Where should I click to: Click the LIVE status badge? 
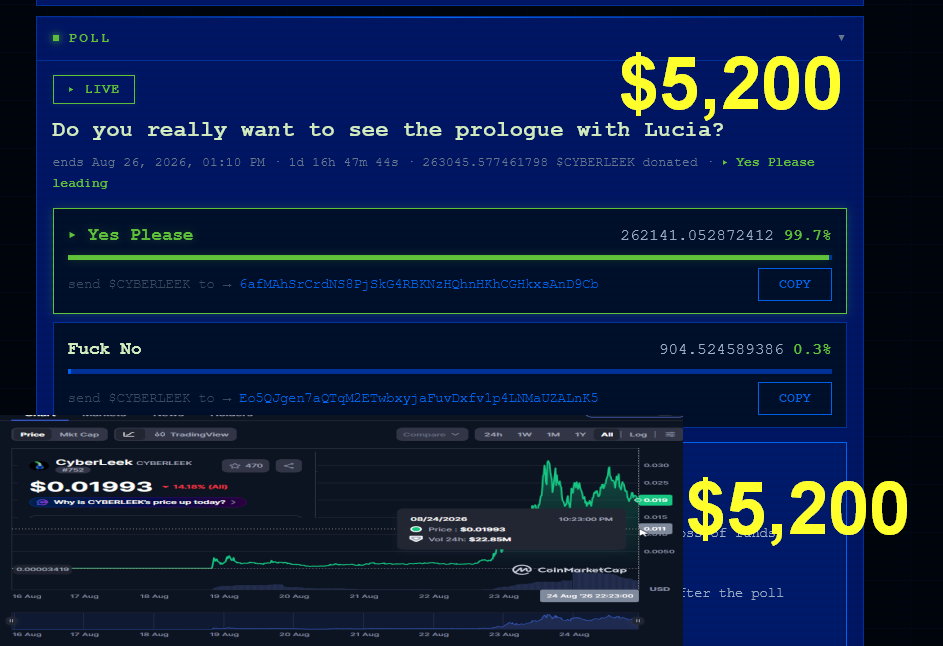[x=94, y=90]
